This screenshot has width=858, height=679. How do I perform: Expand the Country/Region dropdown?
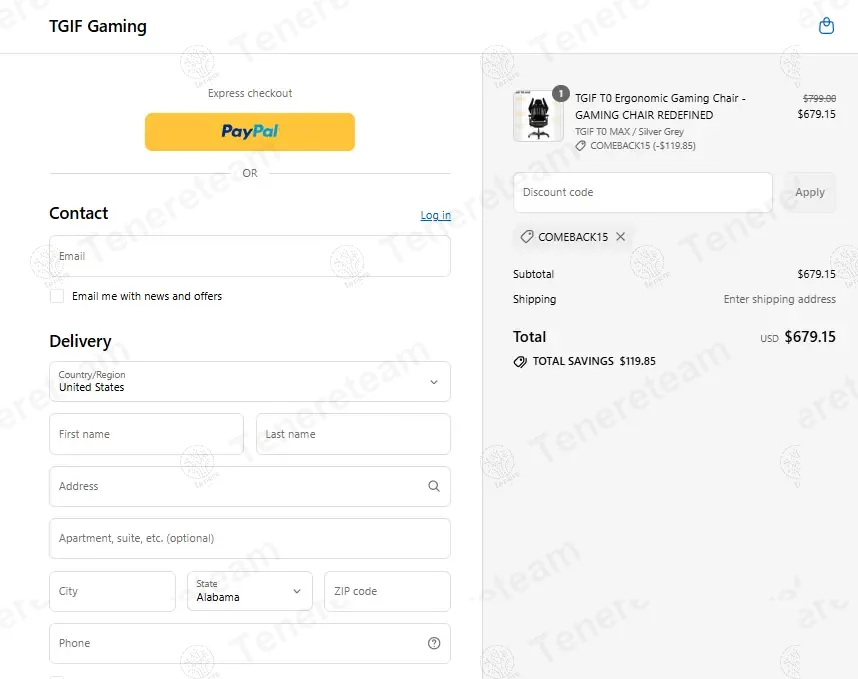click(250, 381)
